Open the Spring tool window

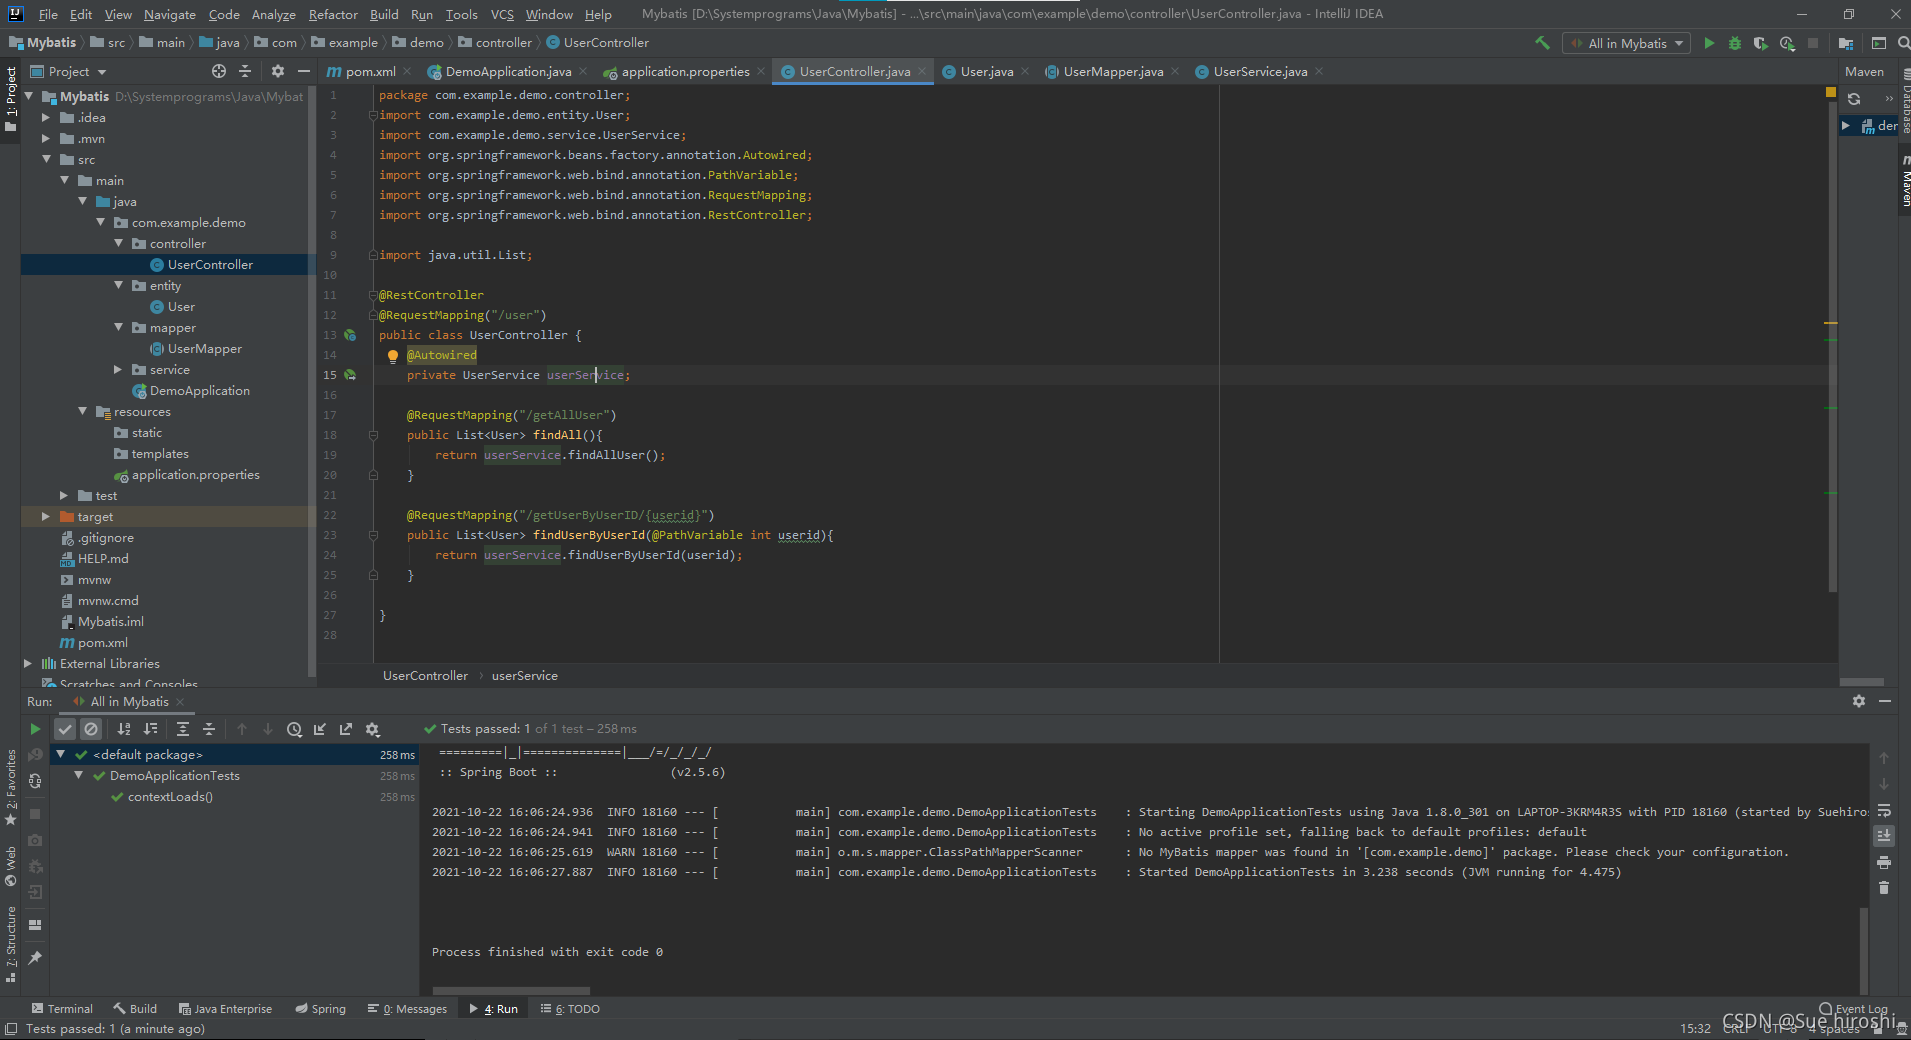coord(320,1009)
